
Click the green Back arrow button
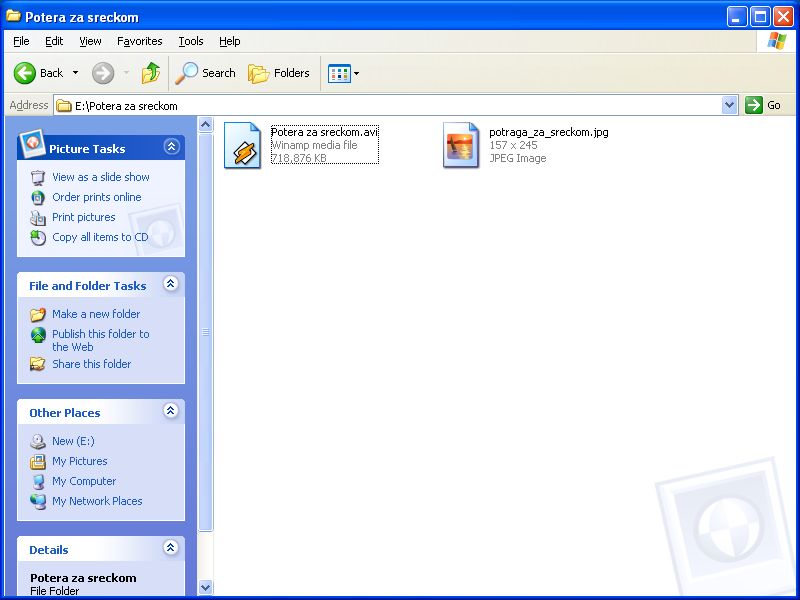click(24, 73)
